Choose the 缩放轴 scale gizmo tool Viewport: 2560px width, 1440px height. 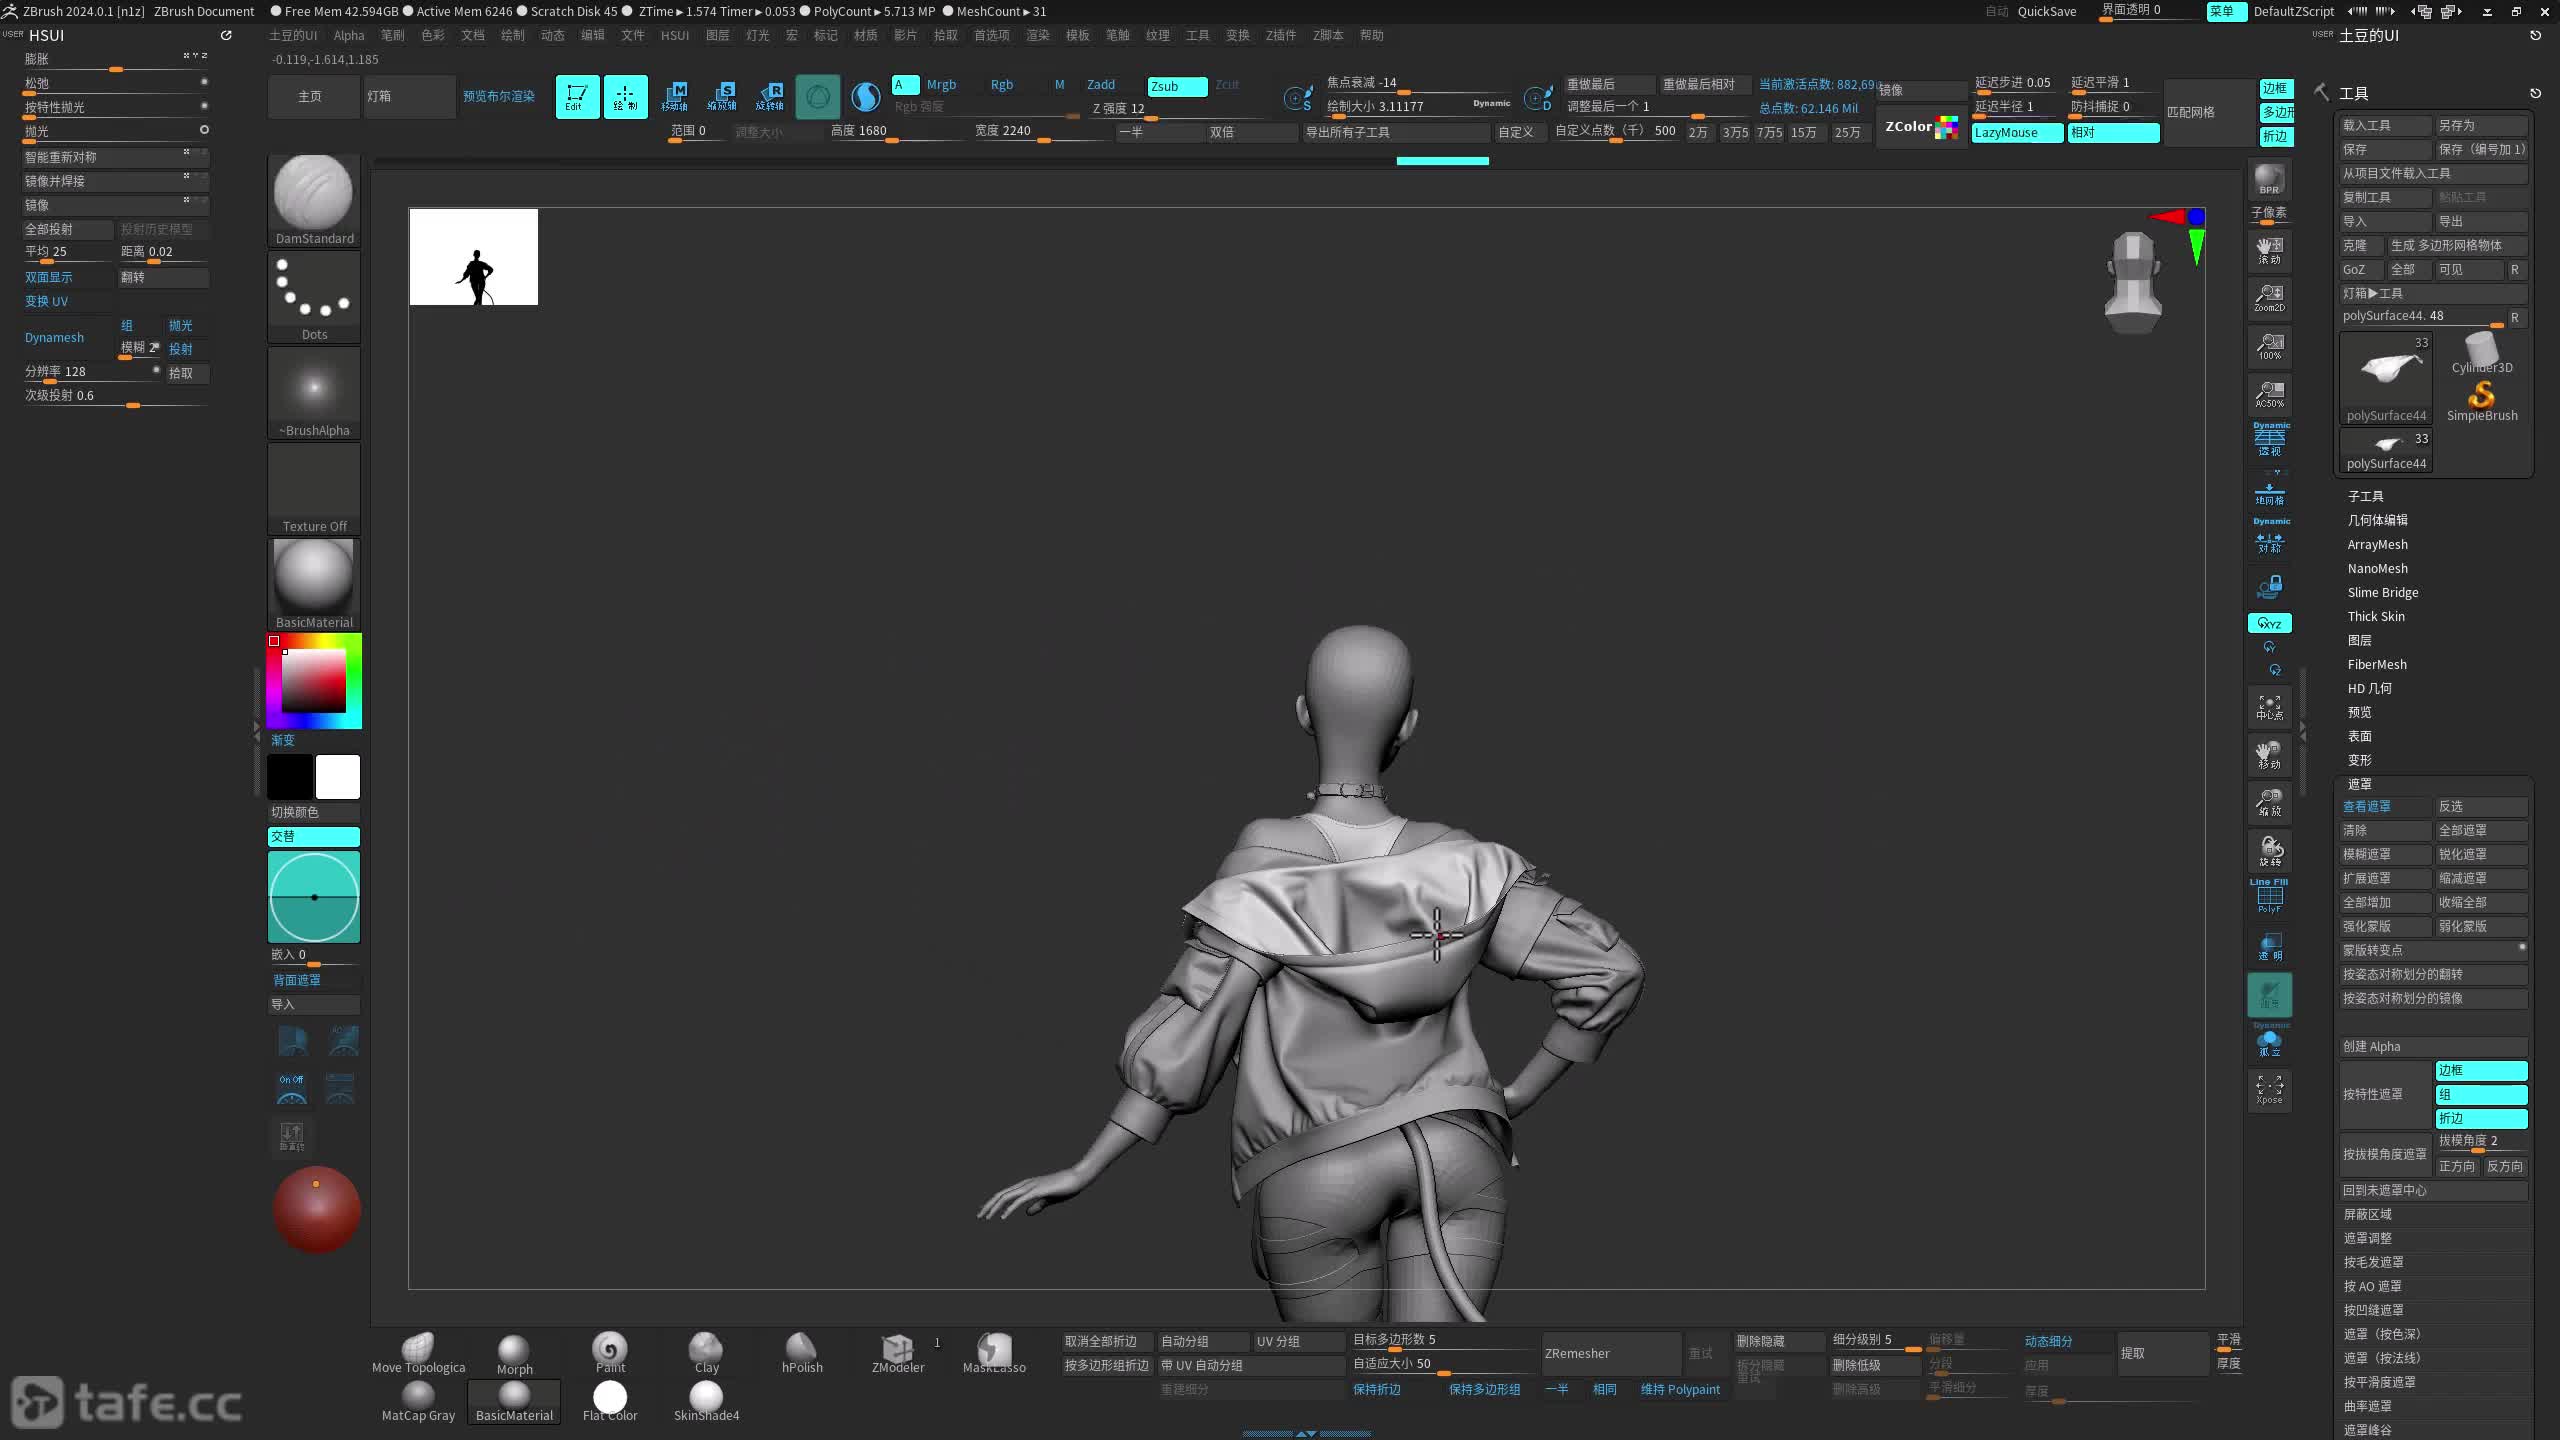click(722, 96)
